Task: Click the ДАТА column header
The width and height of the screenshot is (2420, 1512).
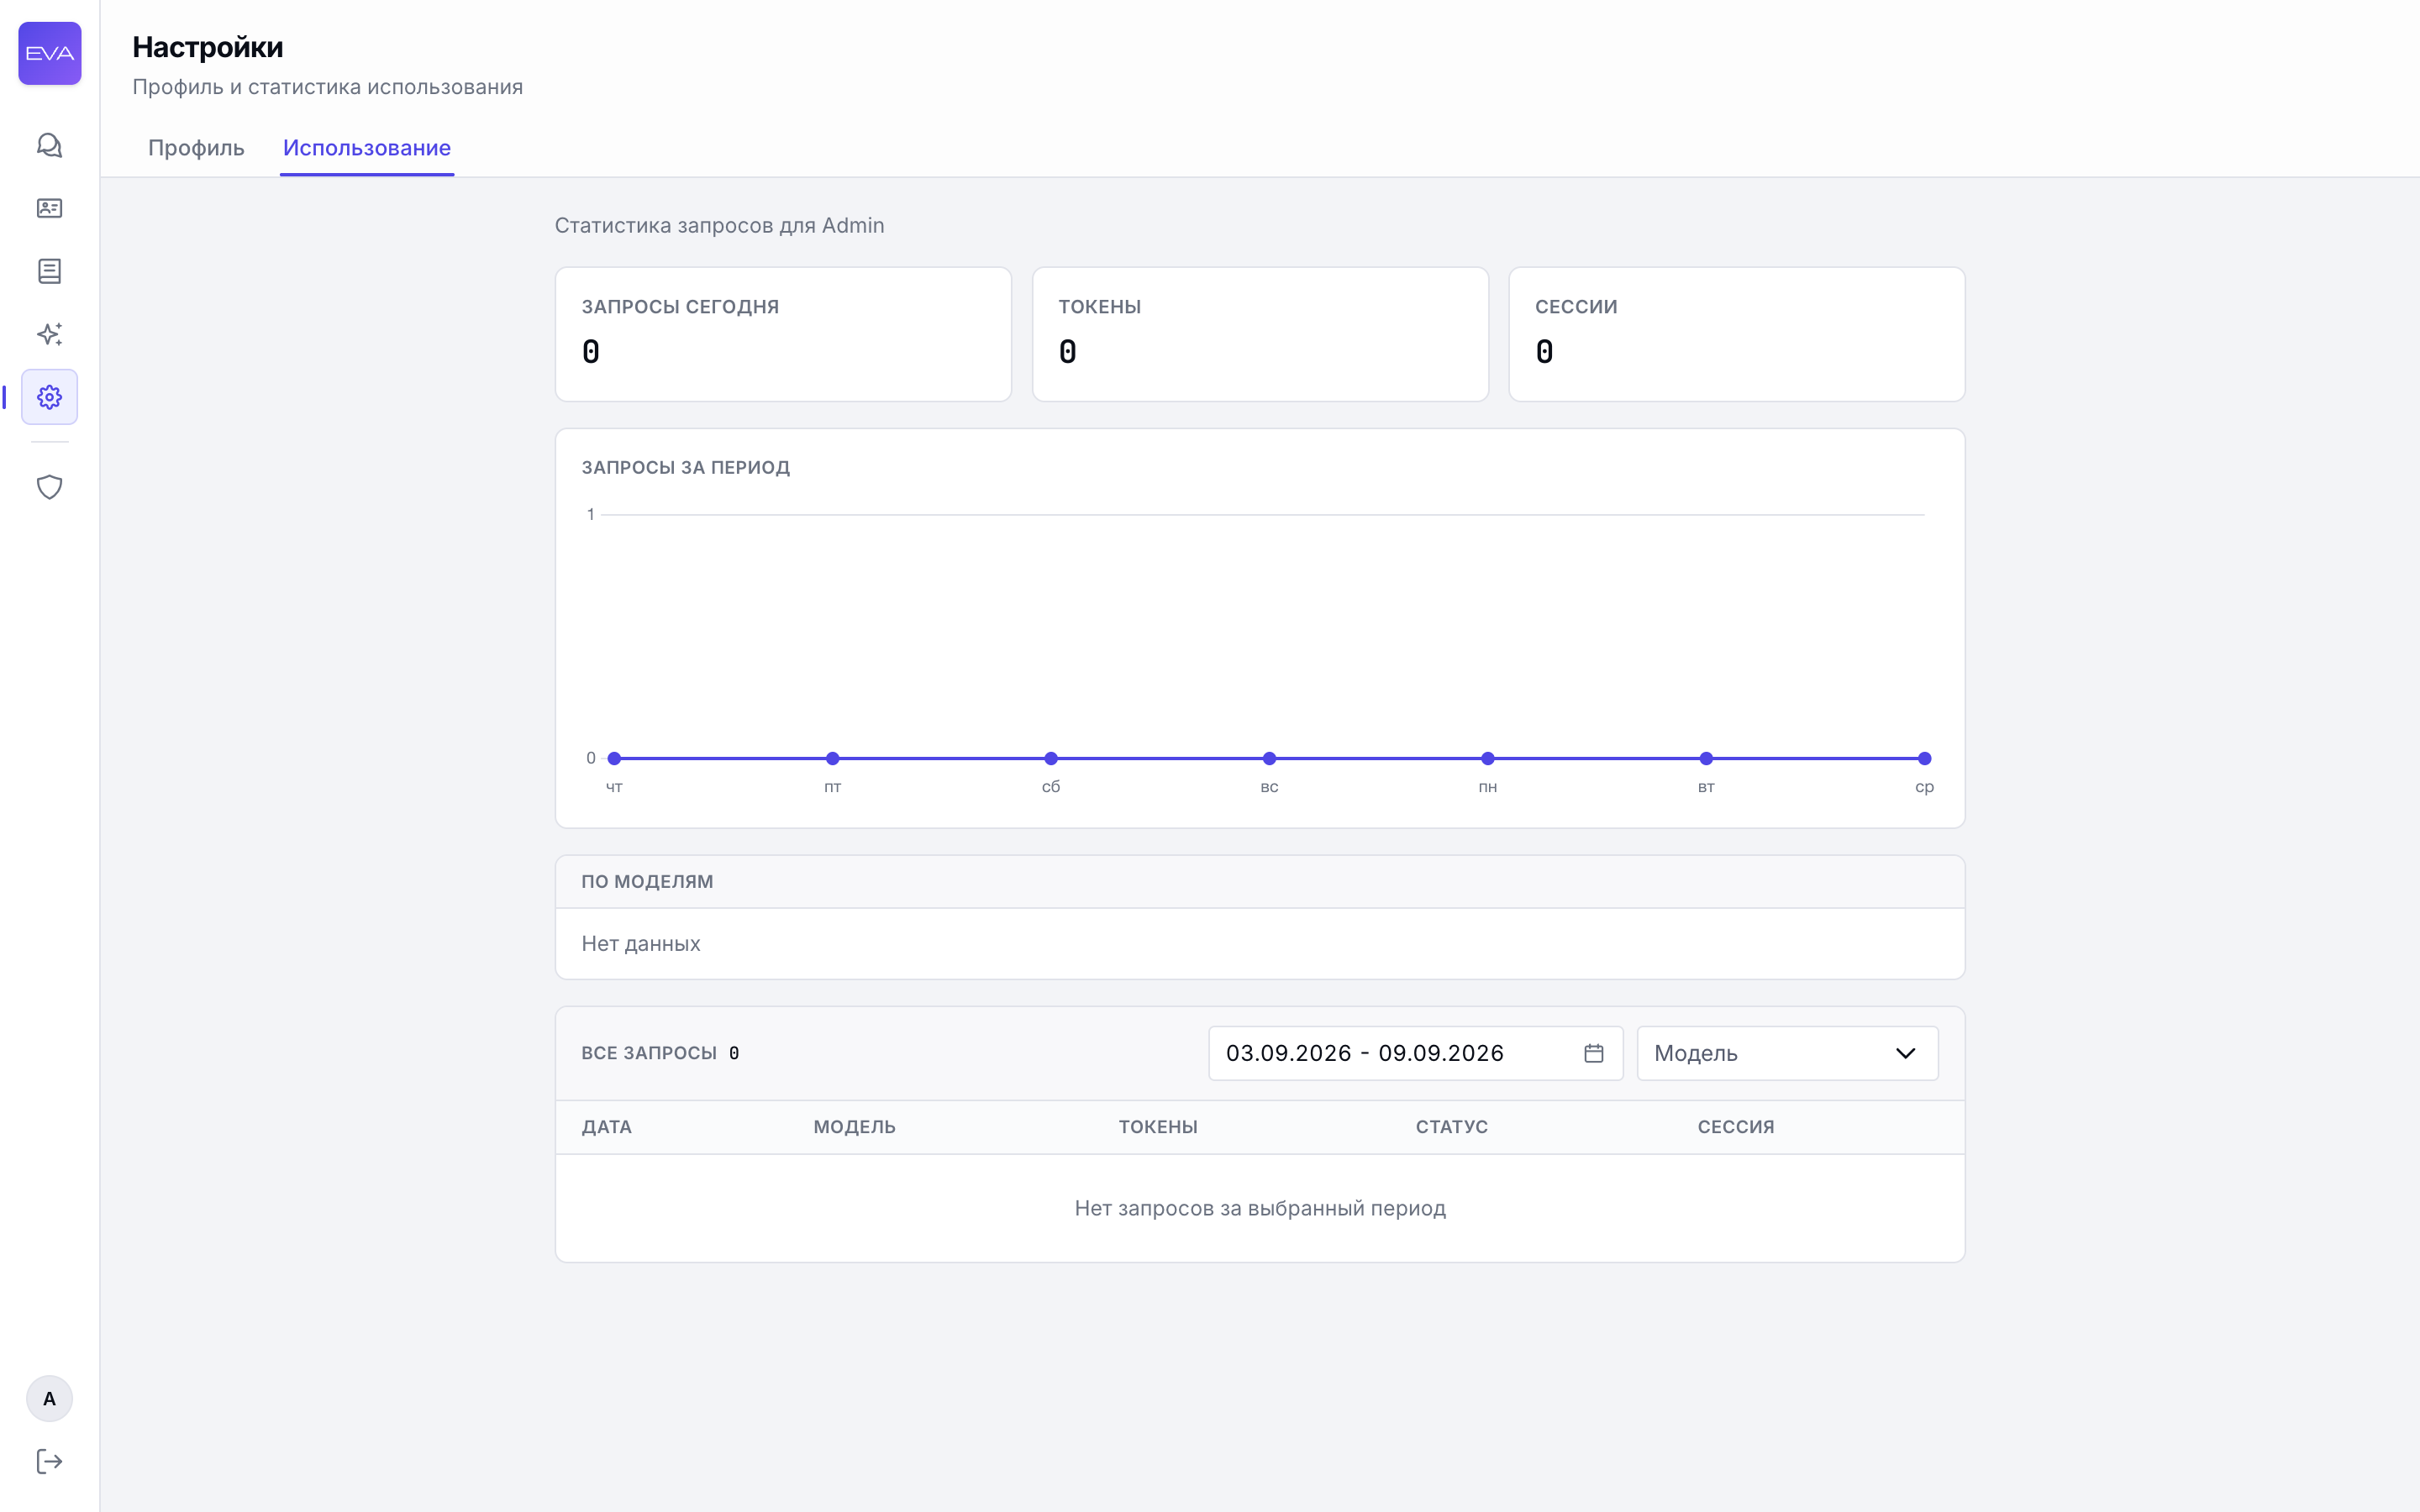Action: tap(607, 1127)
